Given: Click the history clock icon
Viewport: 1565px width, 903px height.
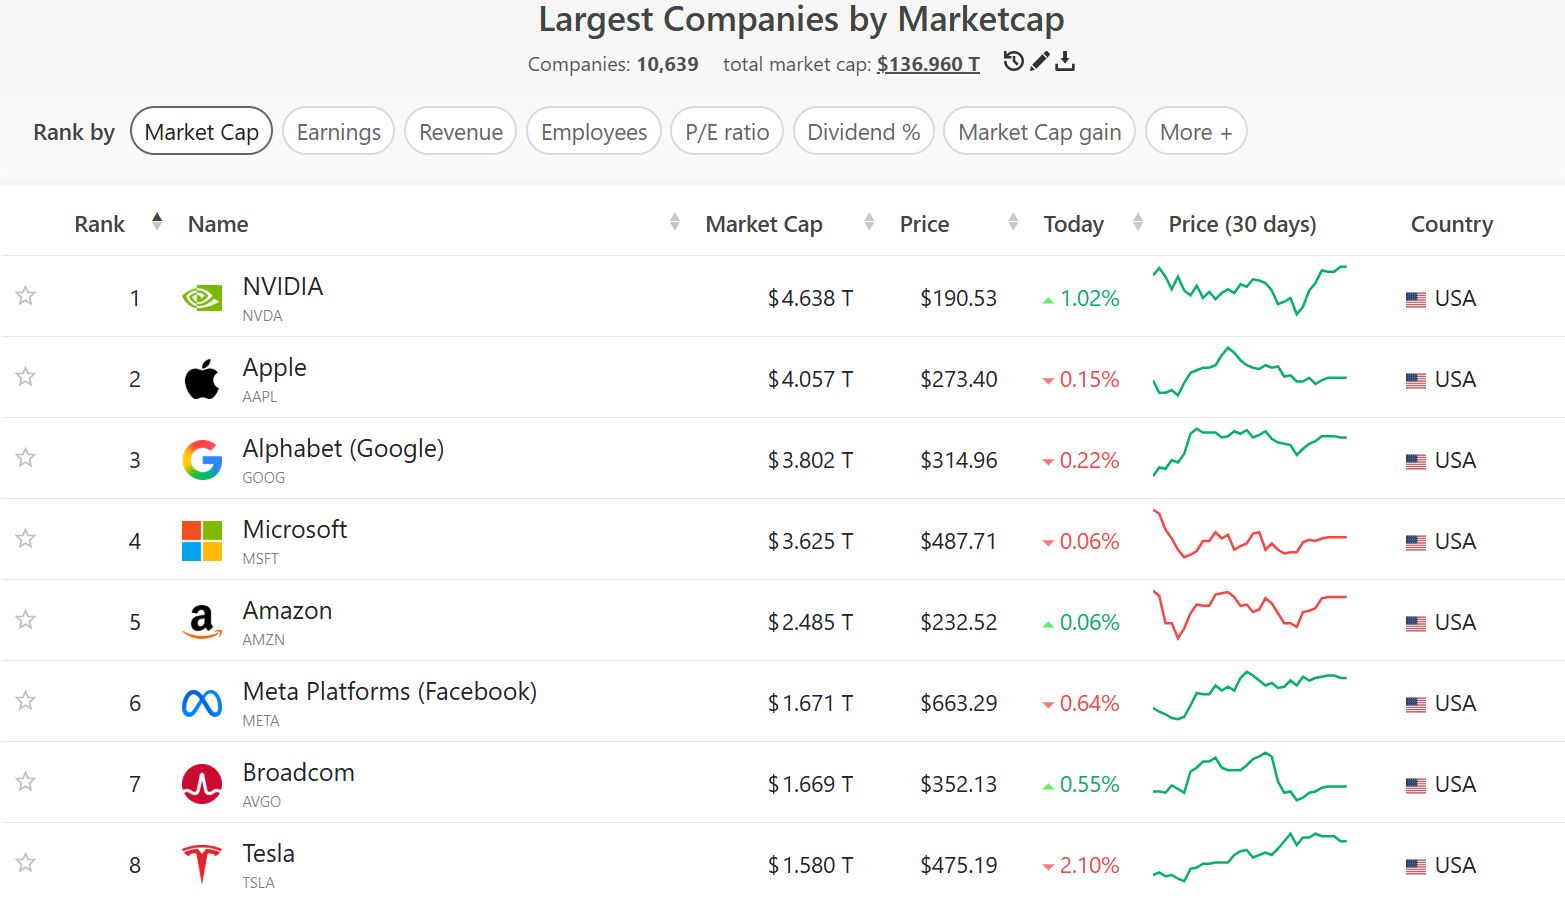Looking at the screenshot, I should point(1013,61).
